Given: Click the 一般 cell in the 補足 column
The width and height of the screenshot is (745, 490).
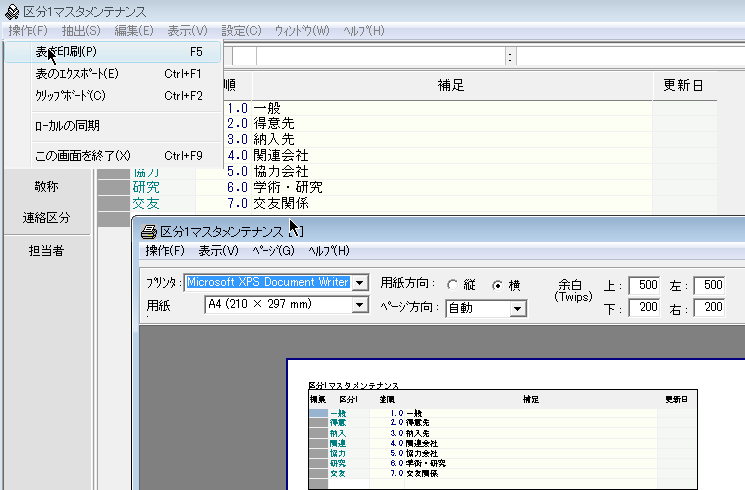Looking at the screenshot, I should click(452, 108).
